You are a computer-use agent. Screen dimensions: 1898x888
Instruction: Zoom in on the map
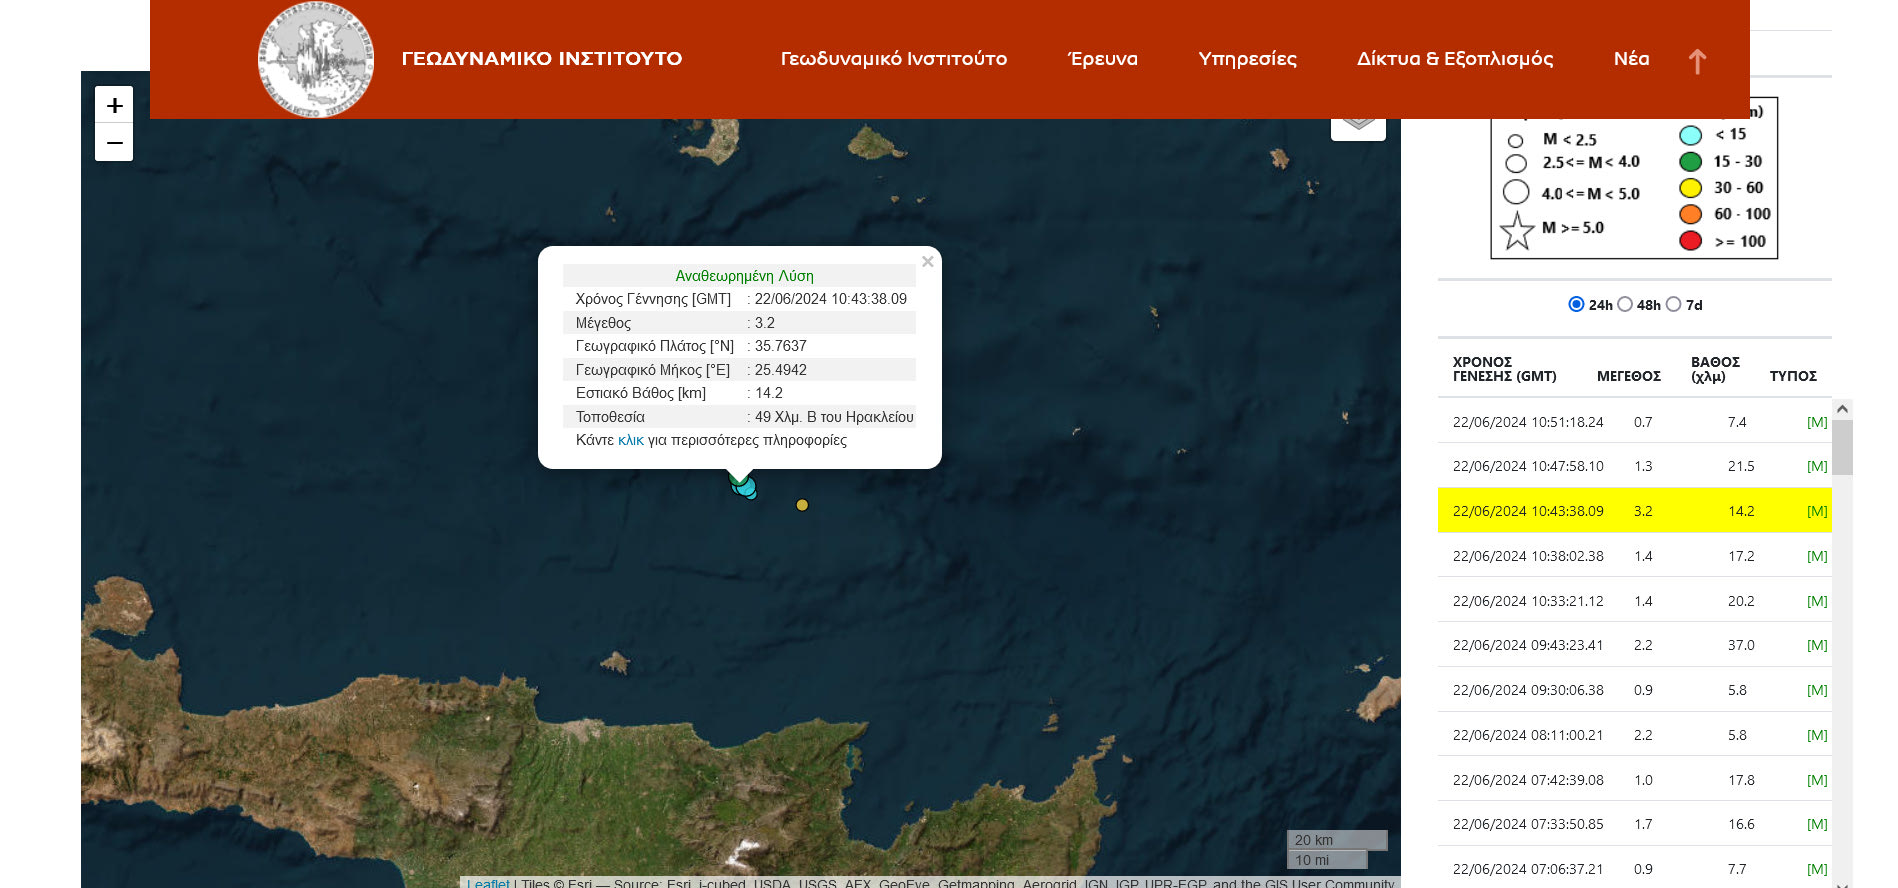[x=114, y=105]
